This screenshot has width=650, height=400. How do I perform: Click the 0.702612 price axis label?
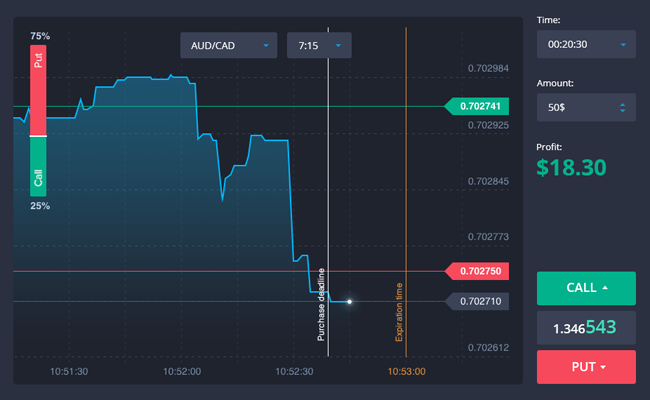tap(488, 348)
